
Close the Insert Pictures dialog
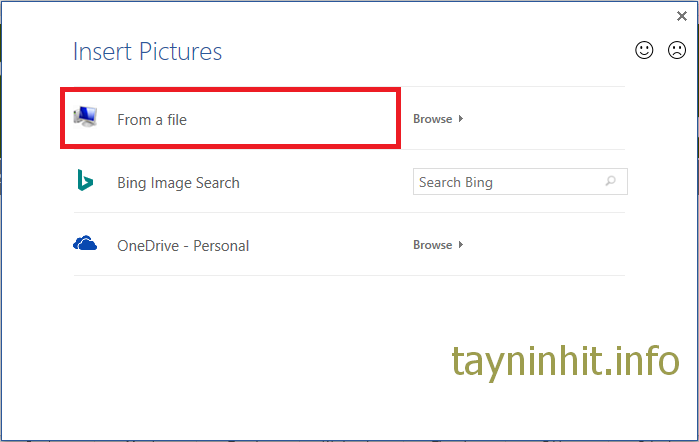[682, 16]
